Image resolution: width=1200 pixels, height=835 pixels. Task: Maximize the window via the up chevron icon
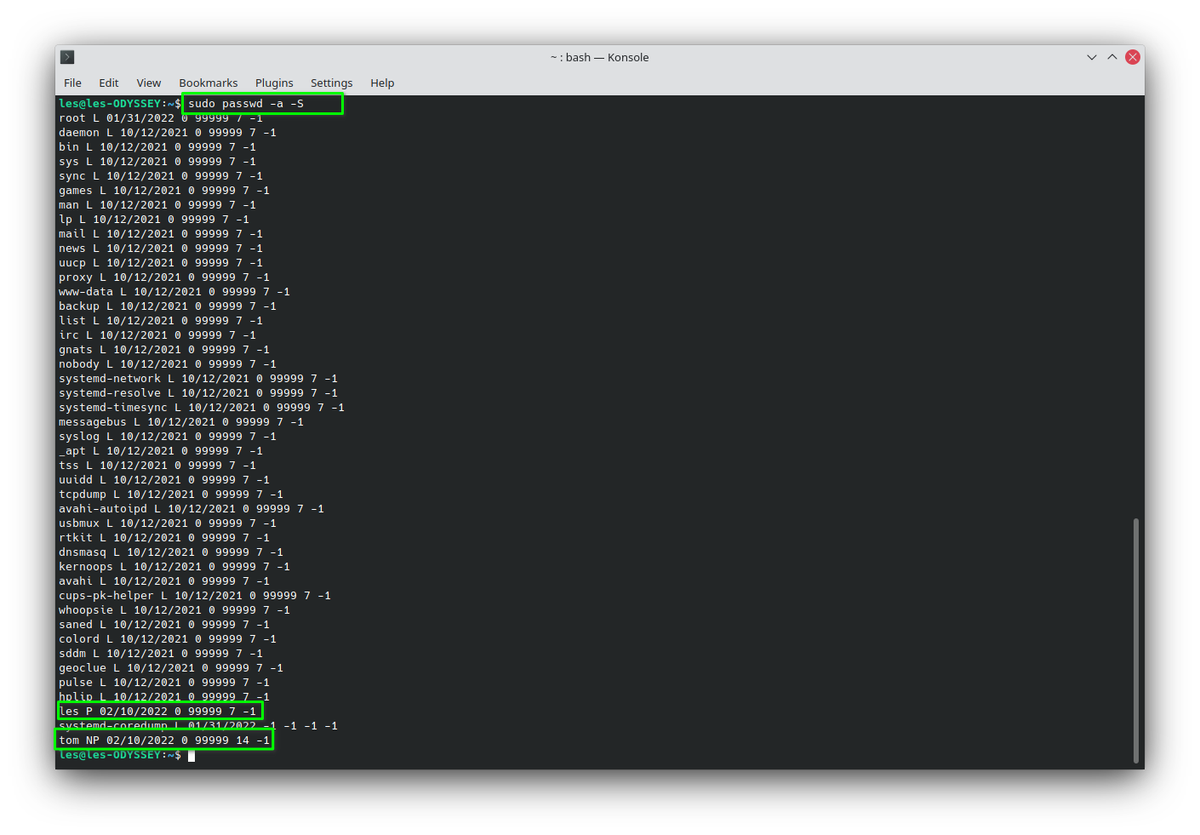coord(1112,57)
